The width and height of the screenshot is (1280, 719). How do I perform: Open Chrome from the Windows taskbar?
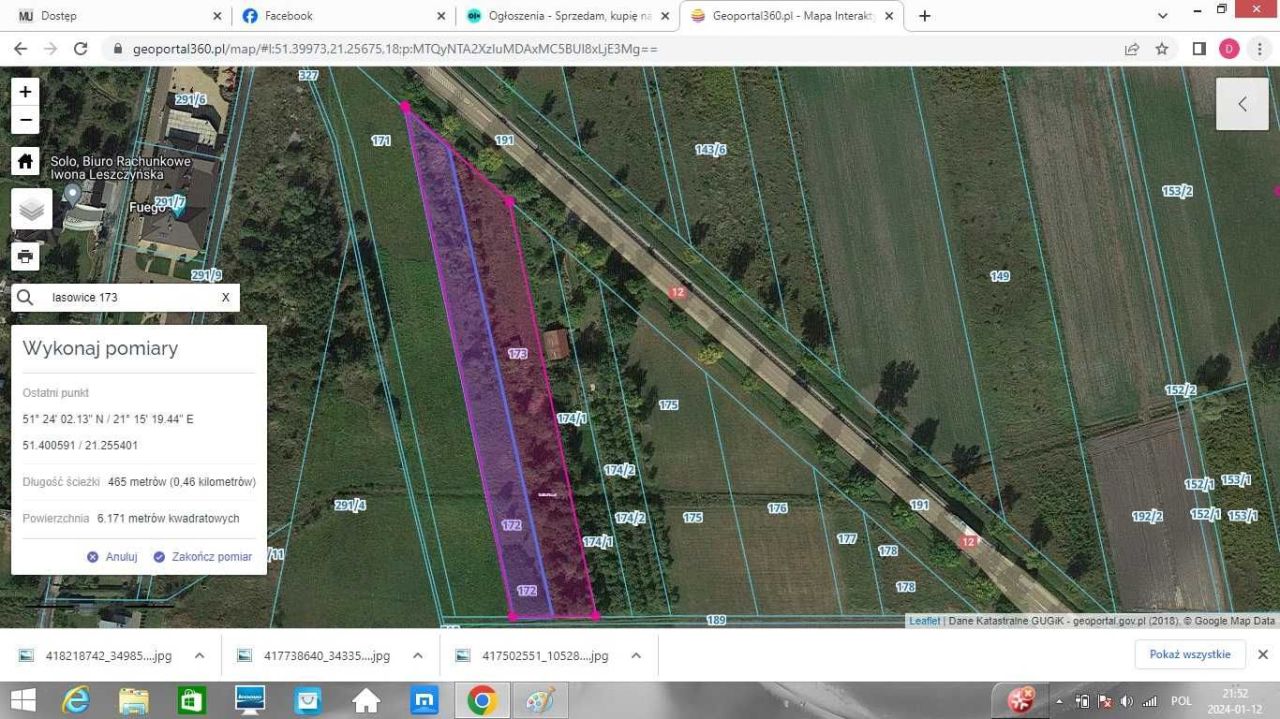pyautogui.click(x=482, y=701)
